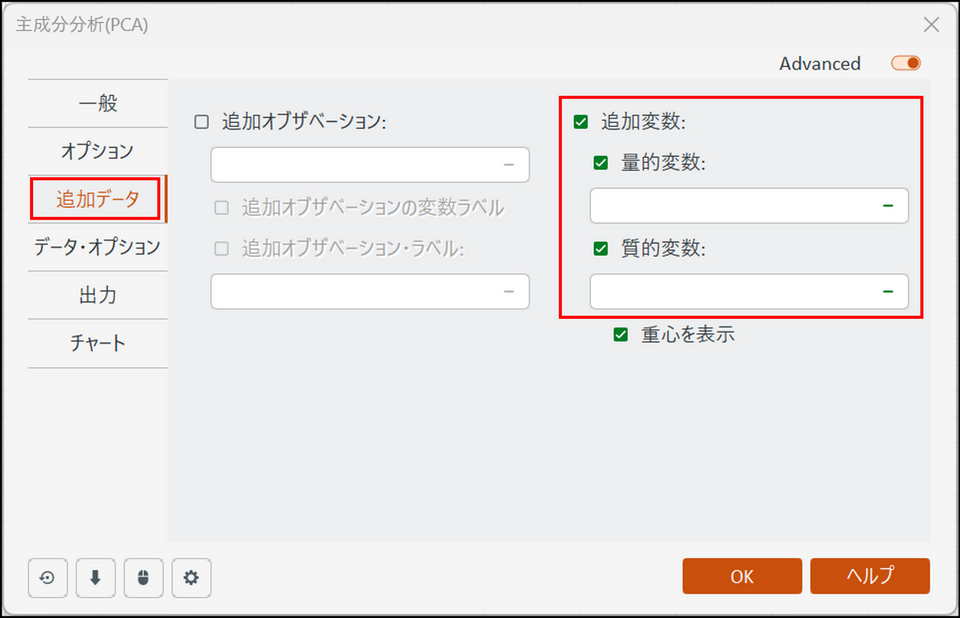This screenshot has width=960, height=618.
Task: Click range selector icon in 質的変数 field
Action: click(887, 291)
